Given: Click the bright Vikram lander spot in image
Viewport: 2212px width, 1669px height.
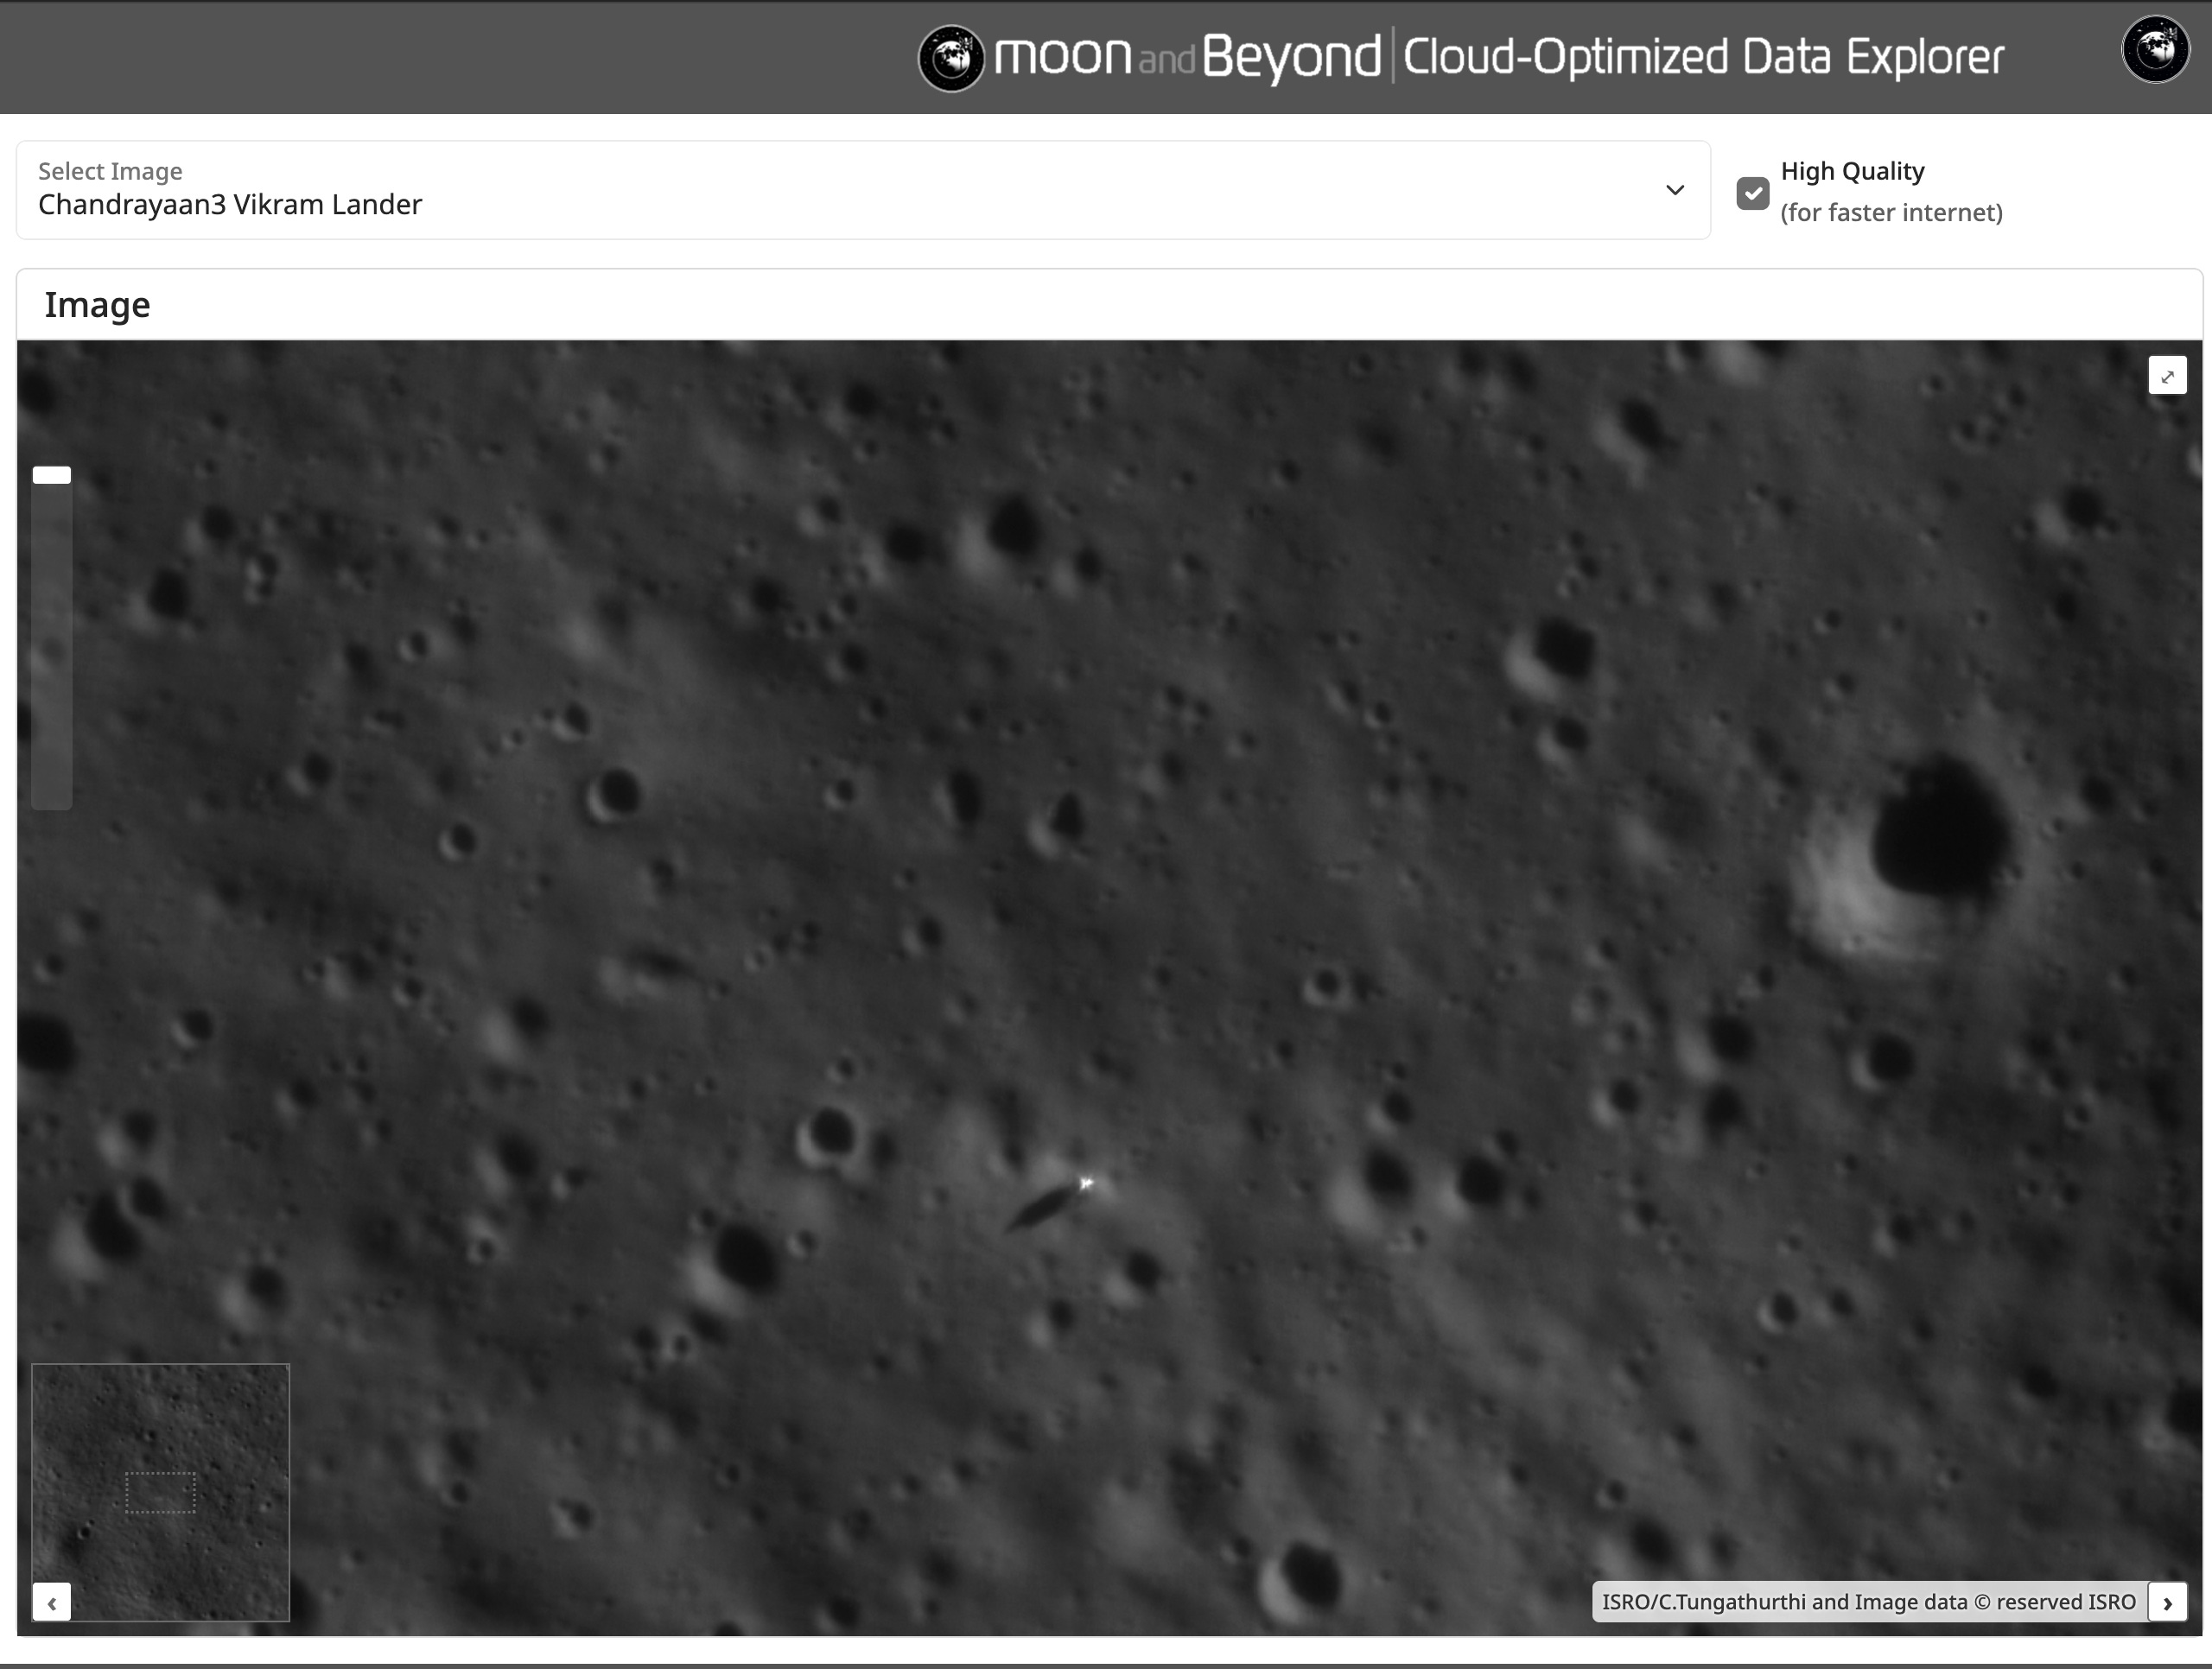Looking at the screenshot, I should (x=1086, y=1184).
